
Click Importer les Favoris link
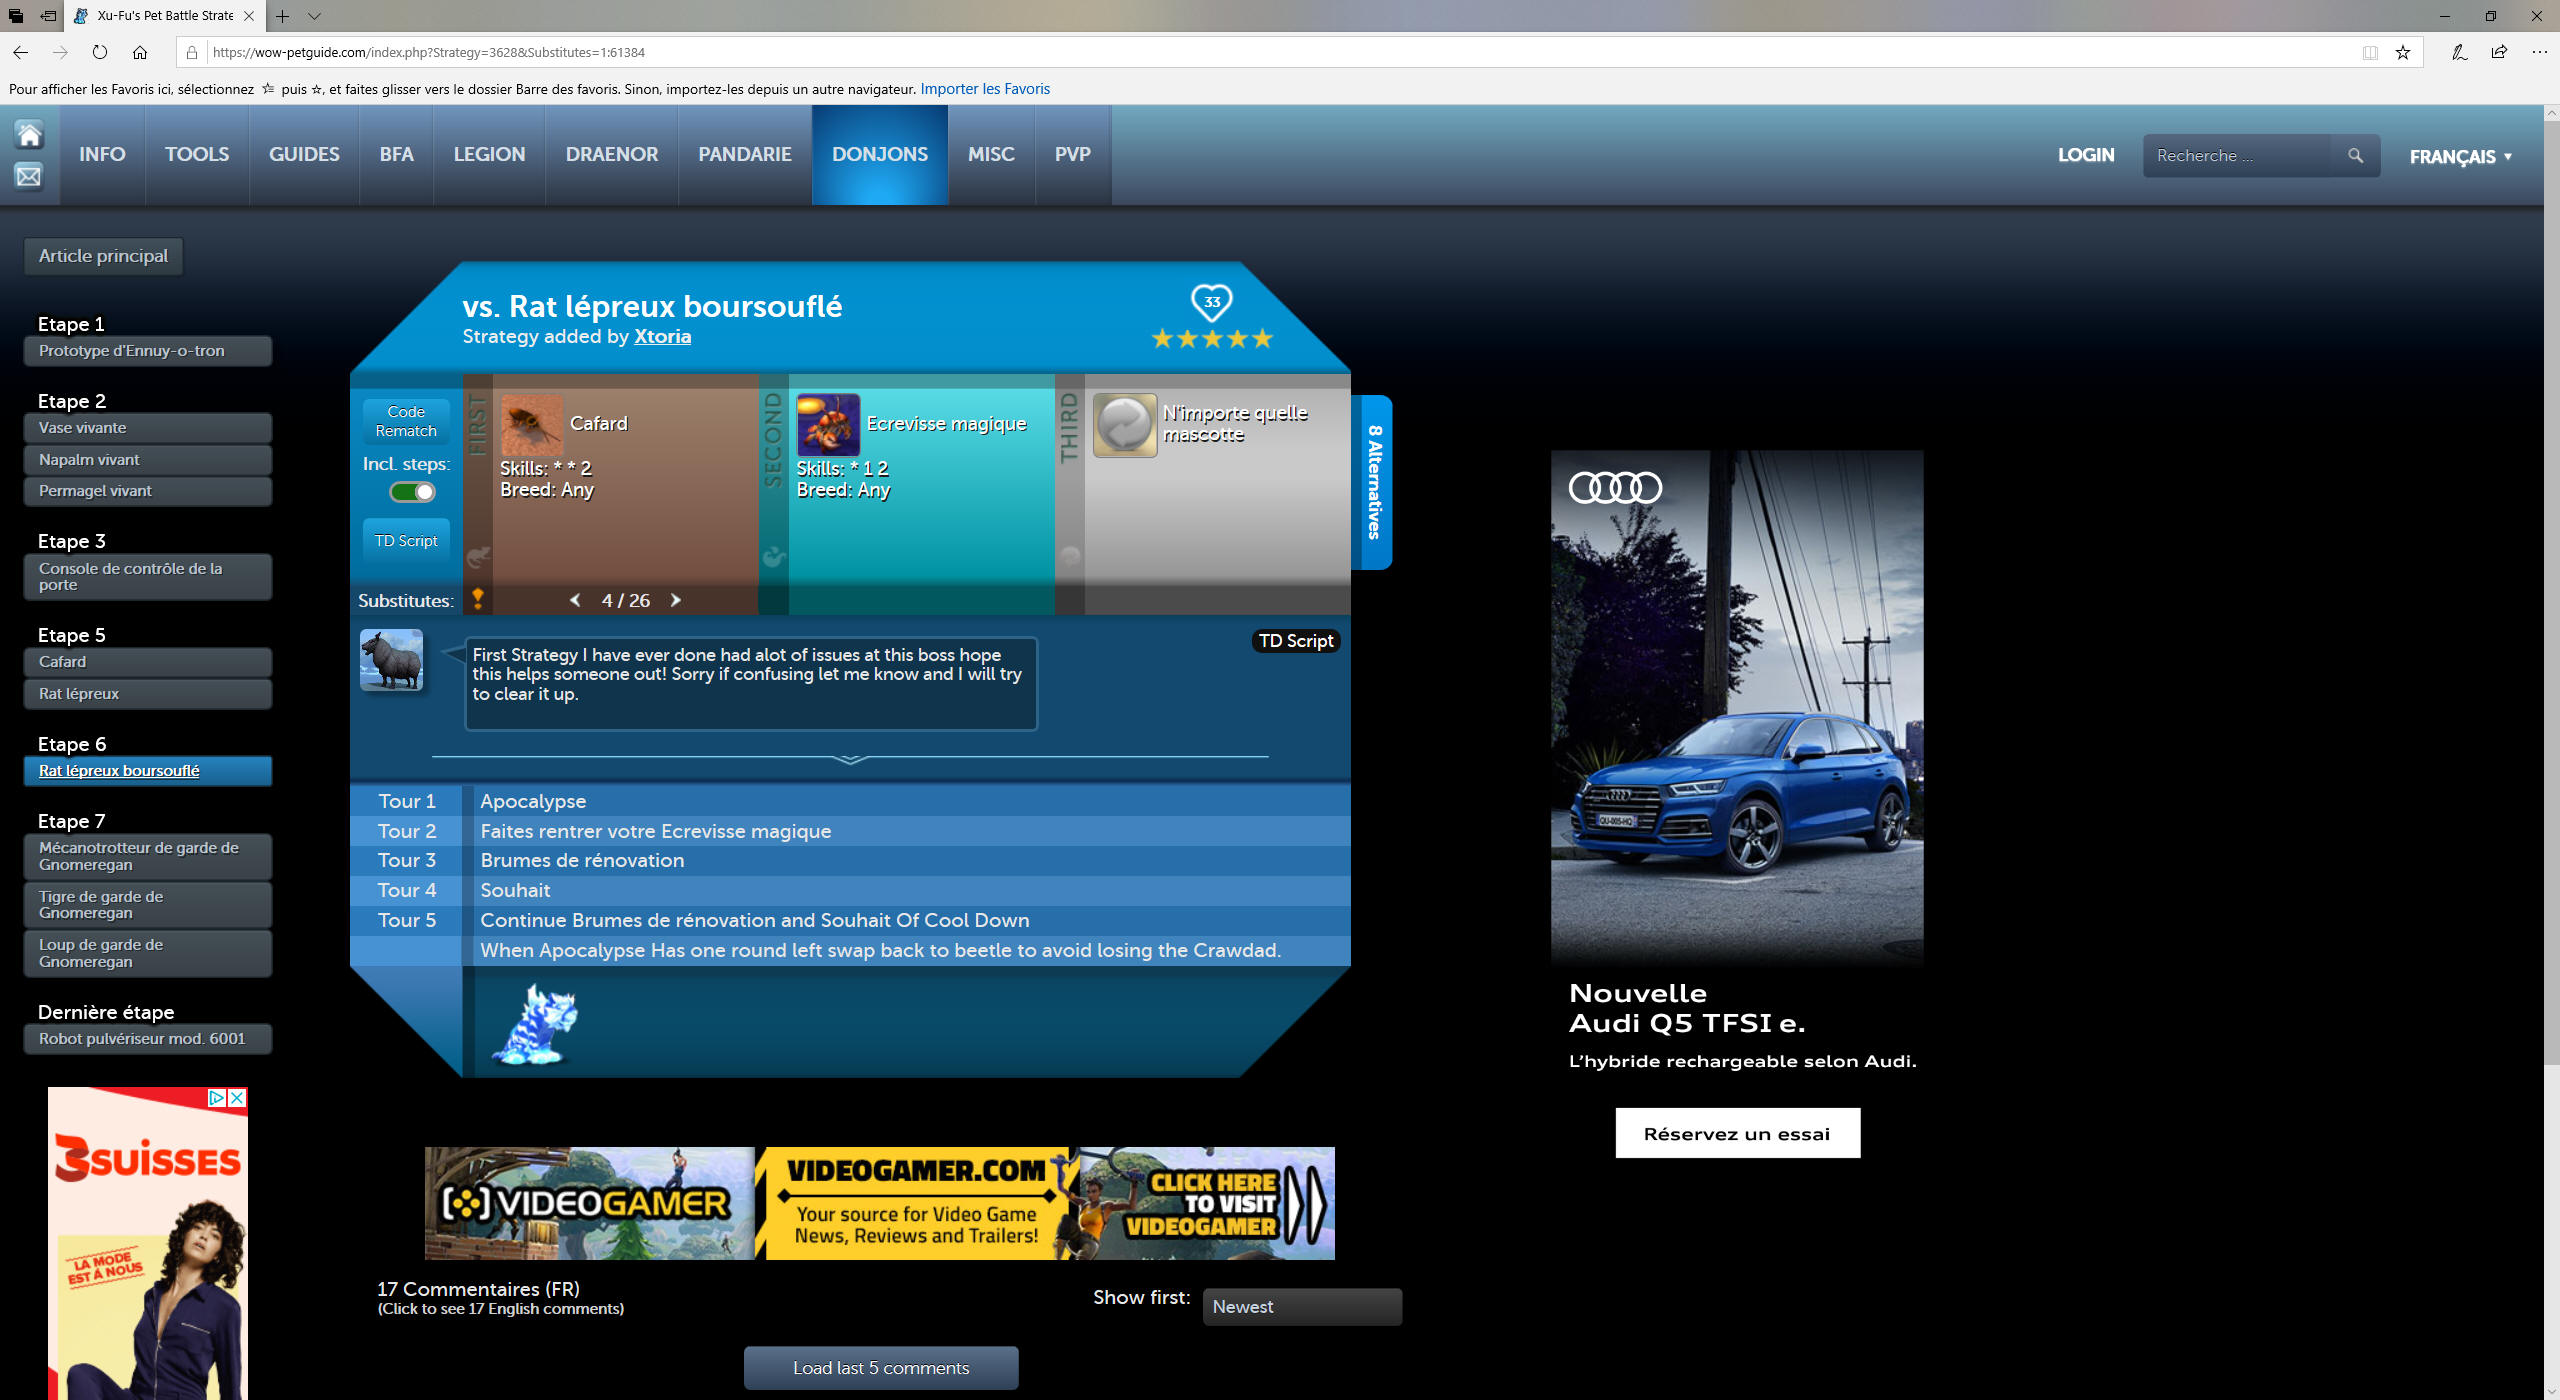[x=985, y=89]
